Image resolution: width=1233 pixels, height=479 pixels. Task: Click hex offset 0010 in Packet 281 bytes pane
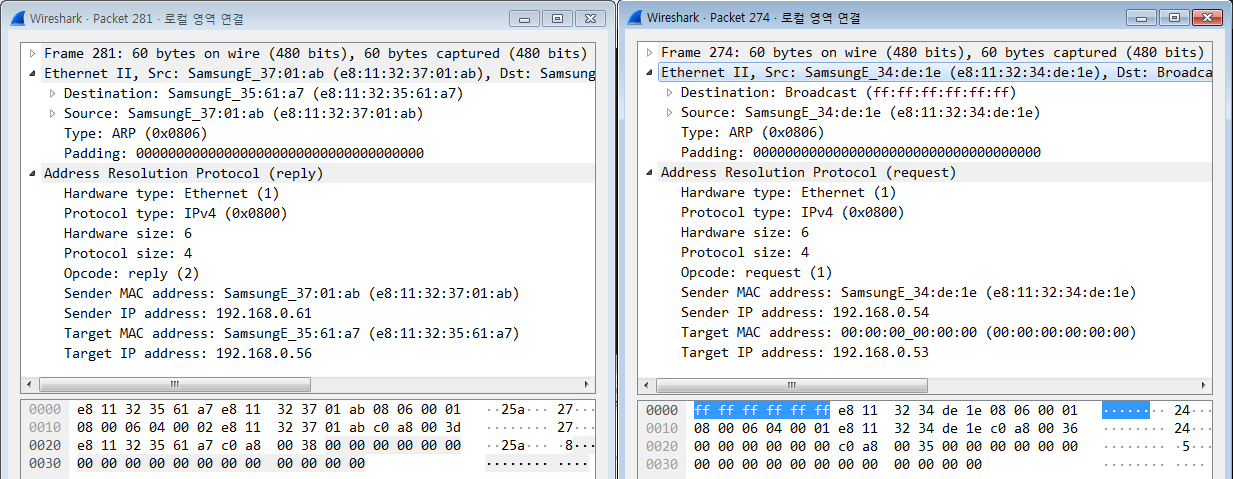pos(46,428)
